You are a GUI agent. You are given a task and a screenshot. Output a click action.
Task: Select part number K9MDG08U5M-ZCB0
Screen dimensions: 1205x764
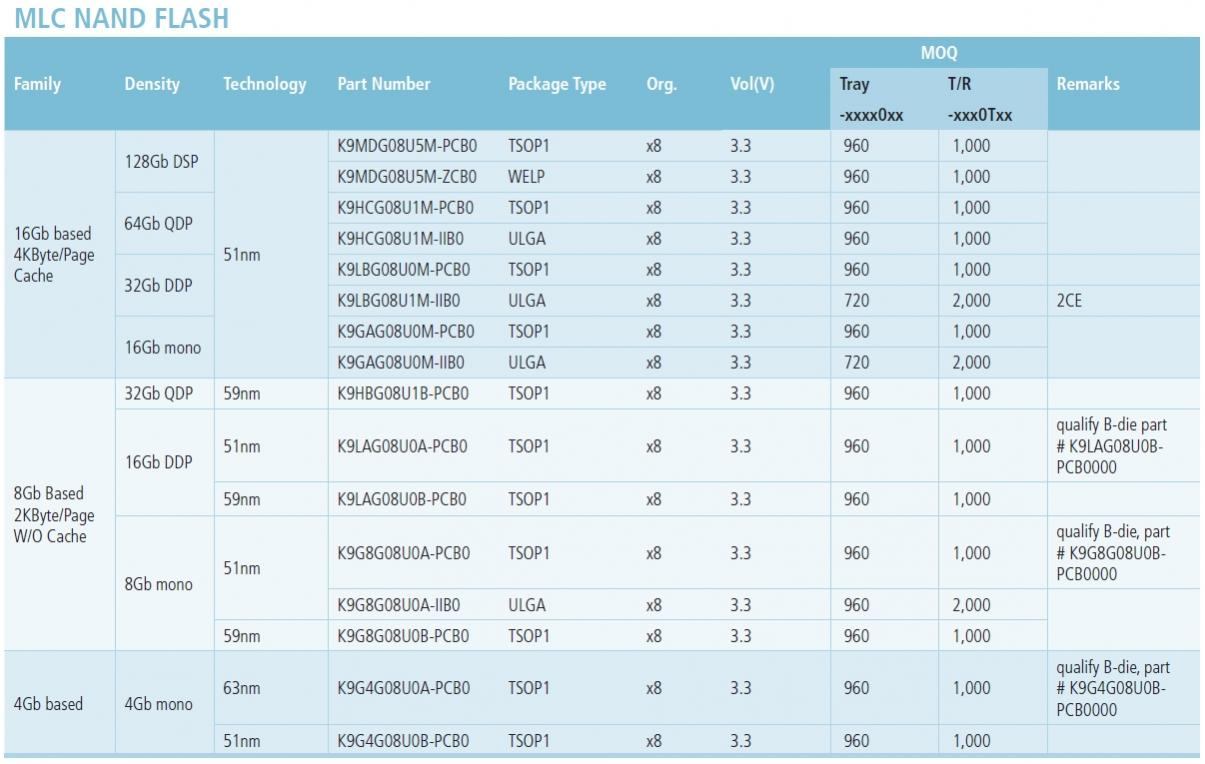click(407, 177)
